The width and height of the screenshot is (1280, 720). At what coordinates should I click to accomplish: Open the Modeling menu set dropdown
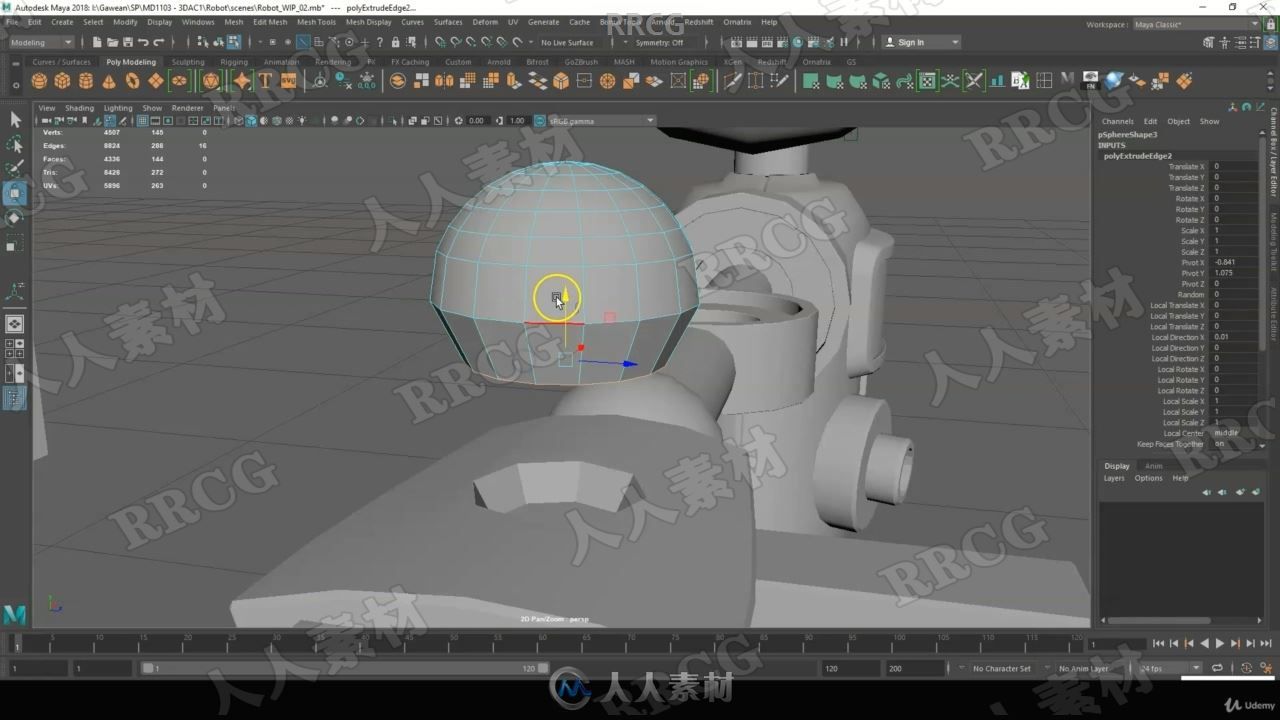click(x=40, y=42)
